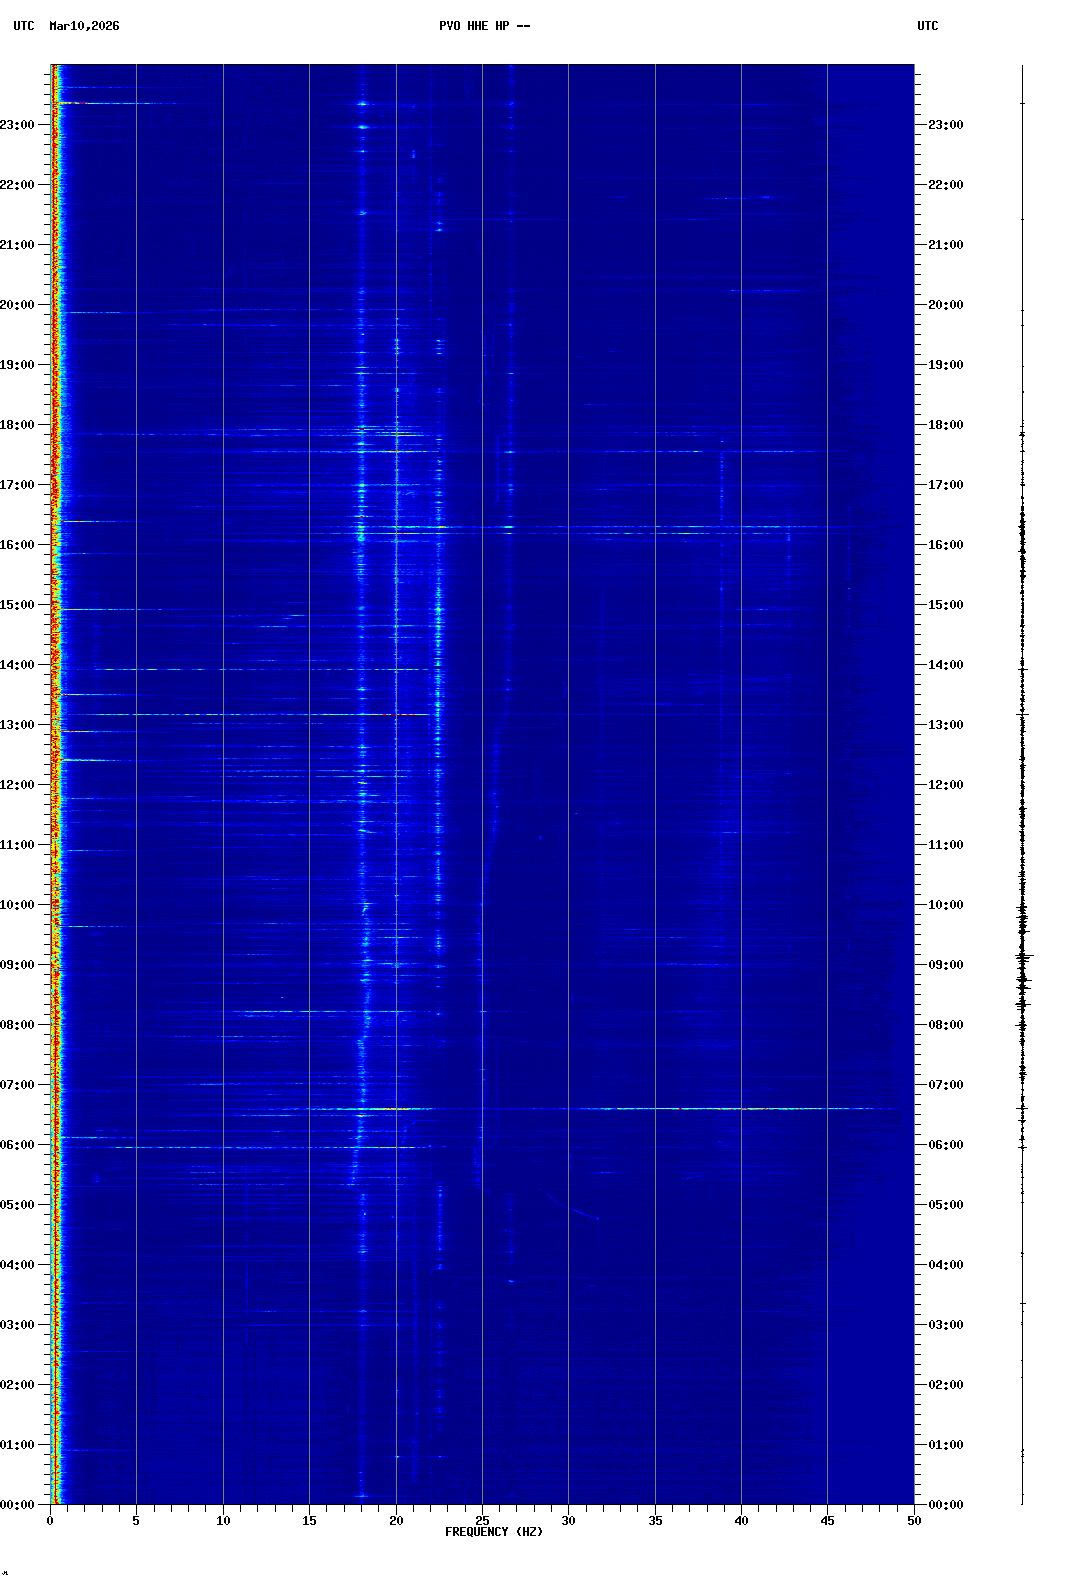The width and height of the screenshot is (1066, 1584).
Task: Click the 06:00 marker on right time axis
Action: point(945,1145)
